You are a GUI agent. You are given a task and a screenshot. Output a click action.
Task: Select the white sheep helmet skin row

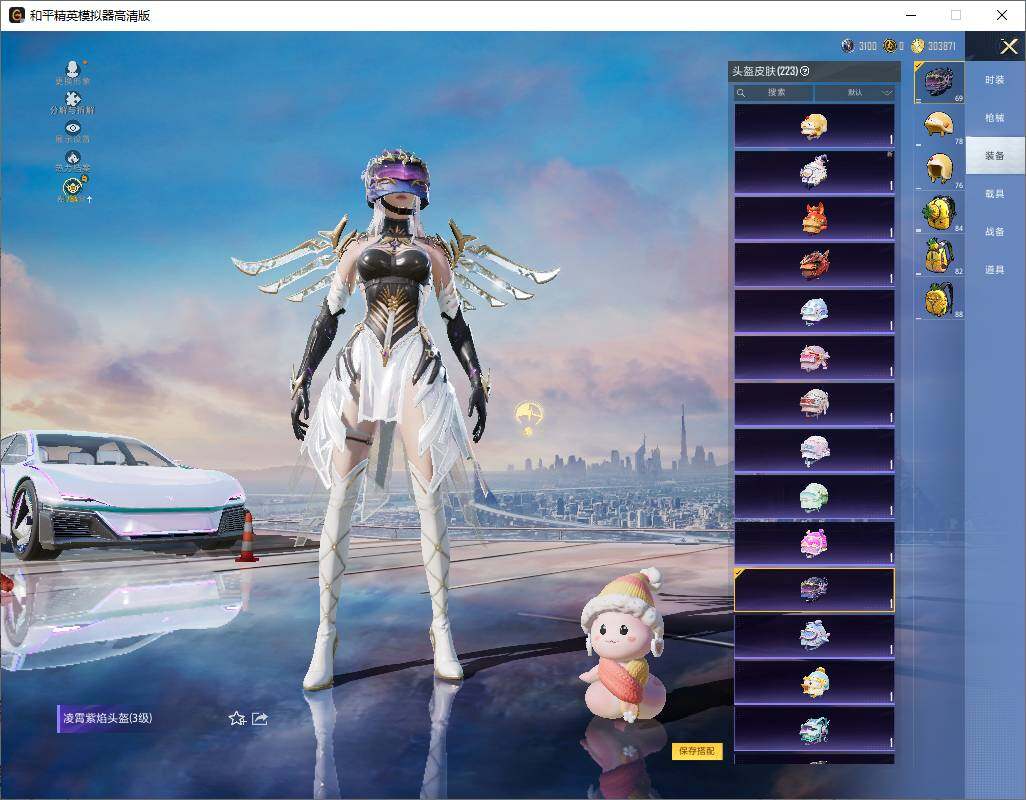tap(814, 172)
